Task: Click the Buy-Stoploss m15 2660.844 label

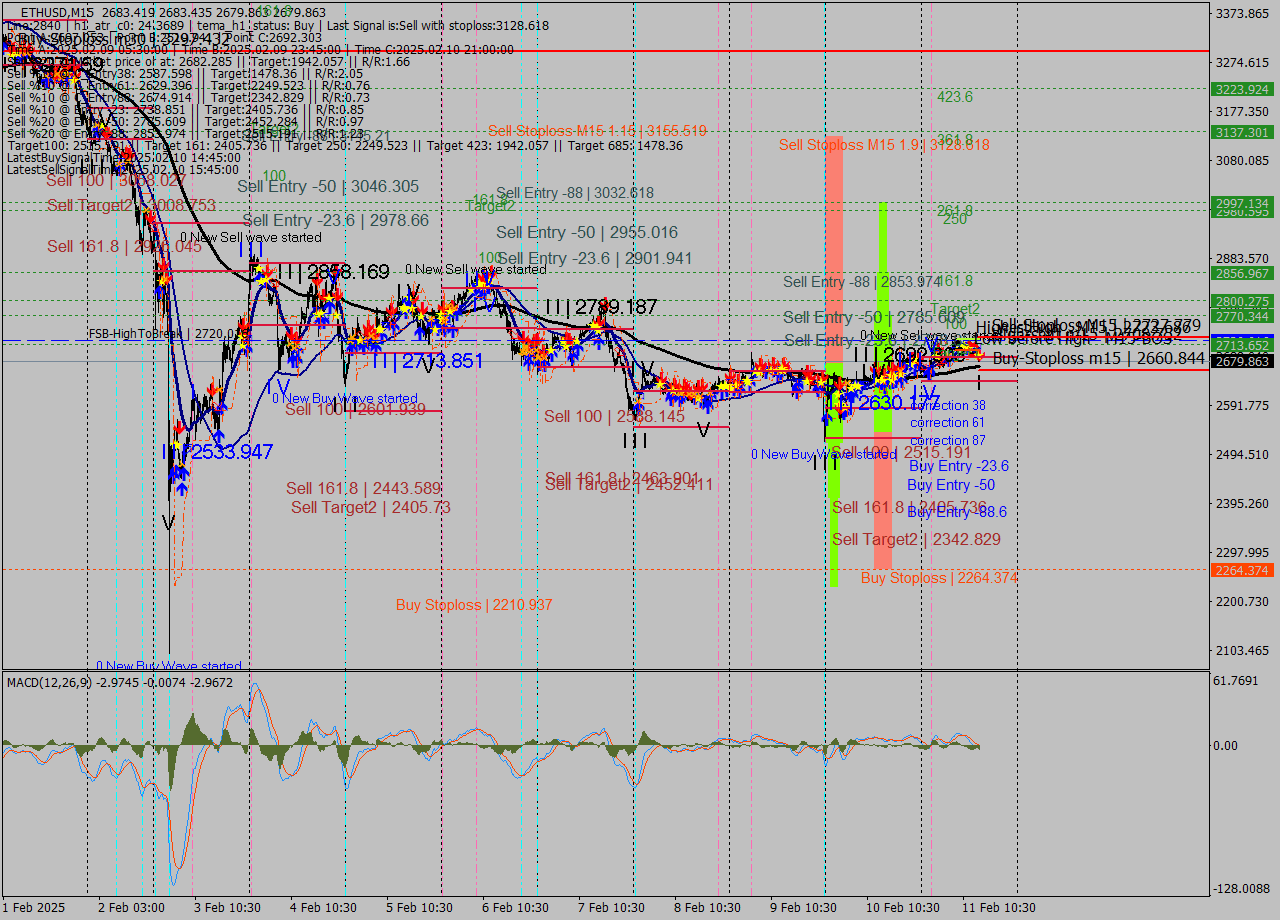Action: (1098, 358)
